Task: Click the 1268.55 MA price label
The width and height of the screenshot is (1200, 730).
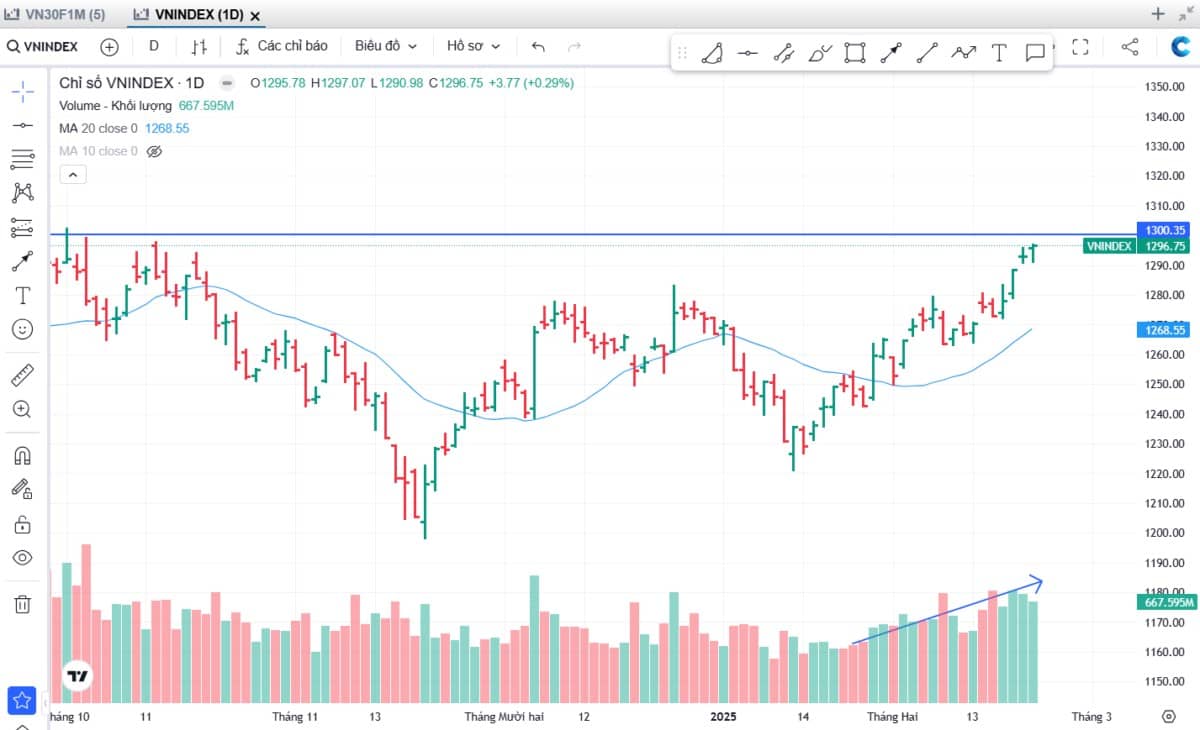Action: click(x=1165, y=330)
